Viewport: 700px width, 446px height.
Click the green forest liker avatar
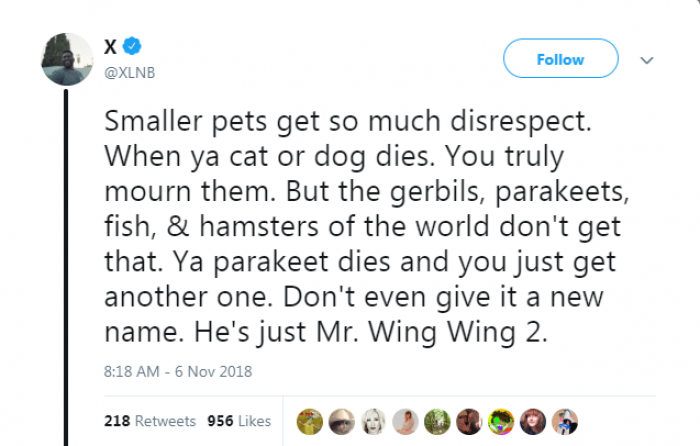pyautogui.click(x=438, y=421)
